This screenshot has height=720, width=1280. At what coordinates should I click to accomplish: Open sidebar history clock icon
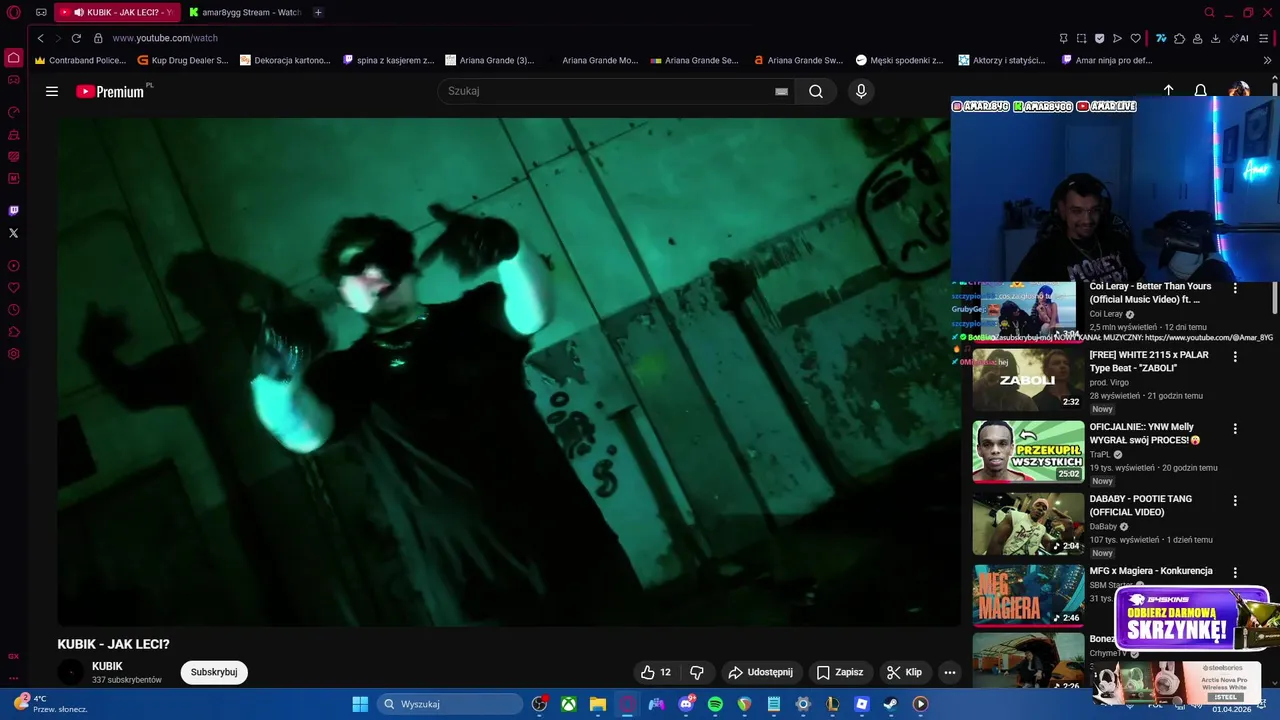(13, 310)
